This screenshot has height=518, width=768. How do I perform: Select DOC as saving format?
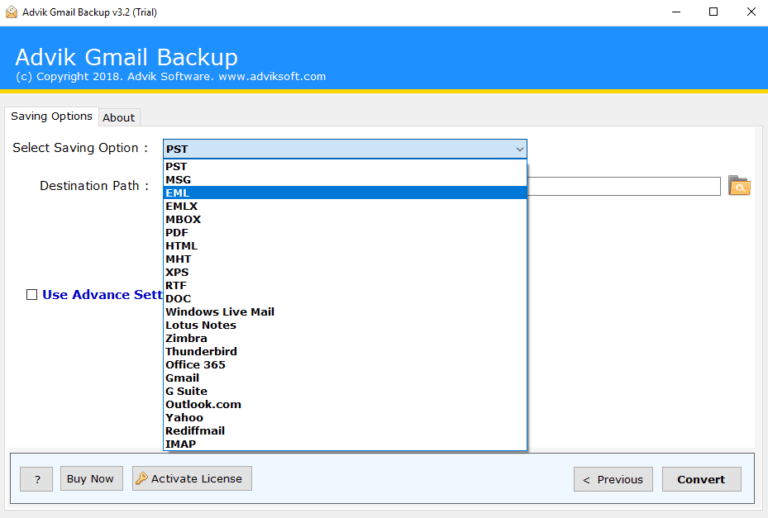pyautogui.click(x=345, y=299)
